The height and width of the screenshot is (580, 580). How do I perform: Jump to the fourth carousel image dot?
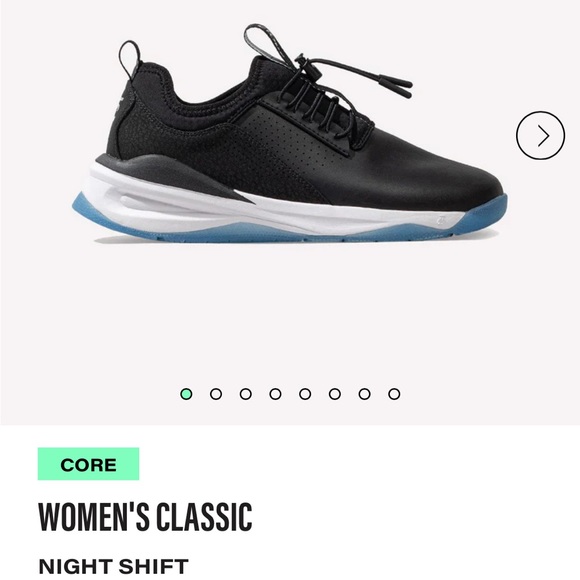coord(275,394)
